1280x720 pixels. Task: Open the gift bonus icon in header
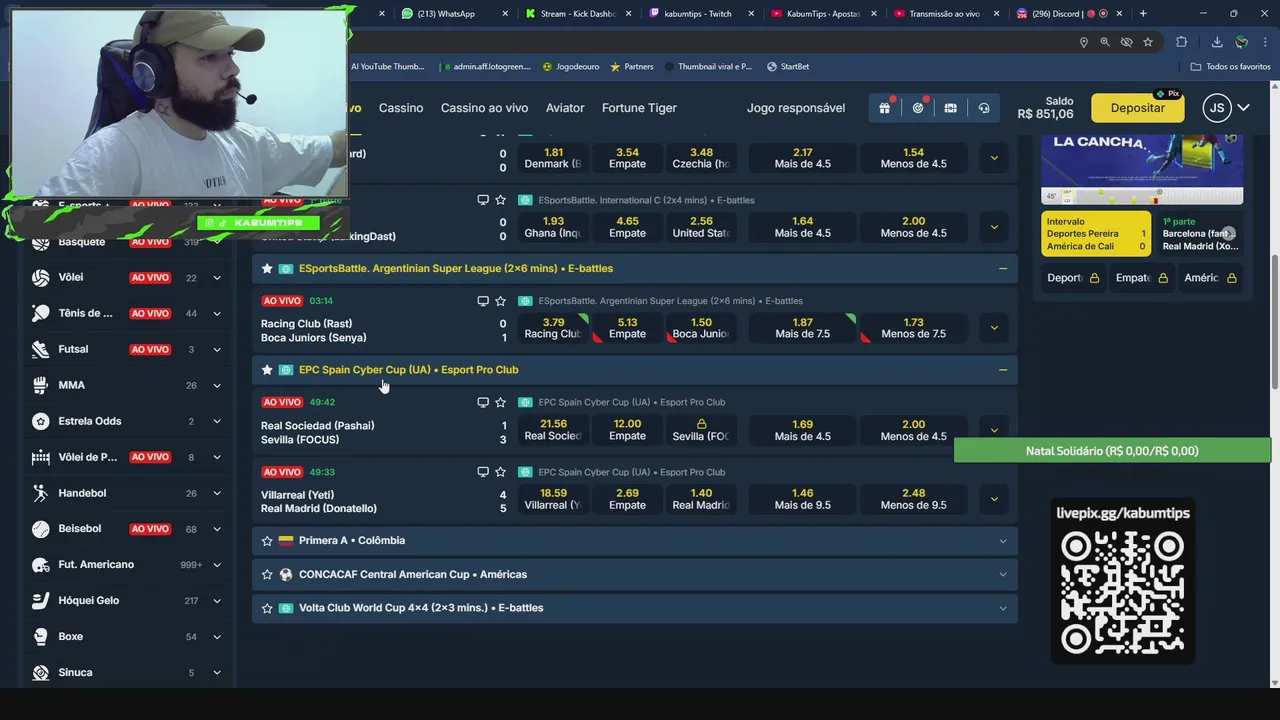884,108
